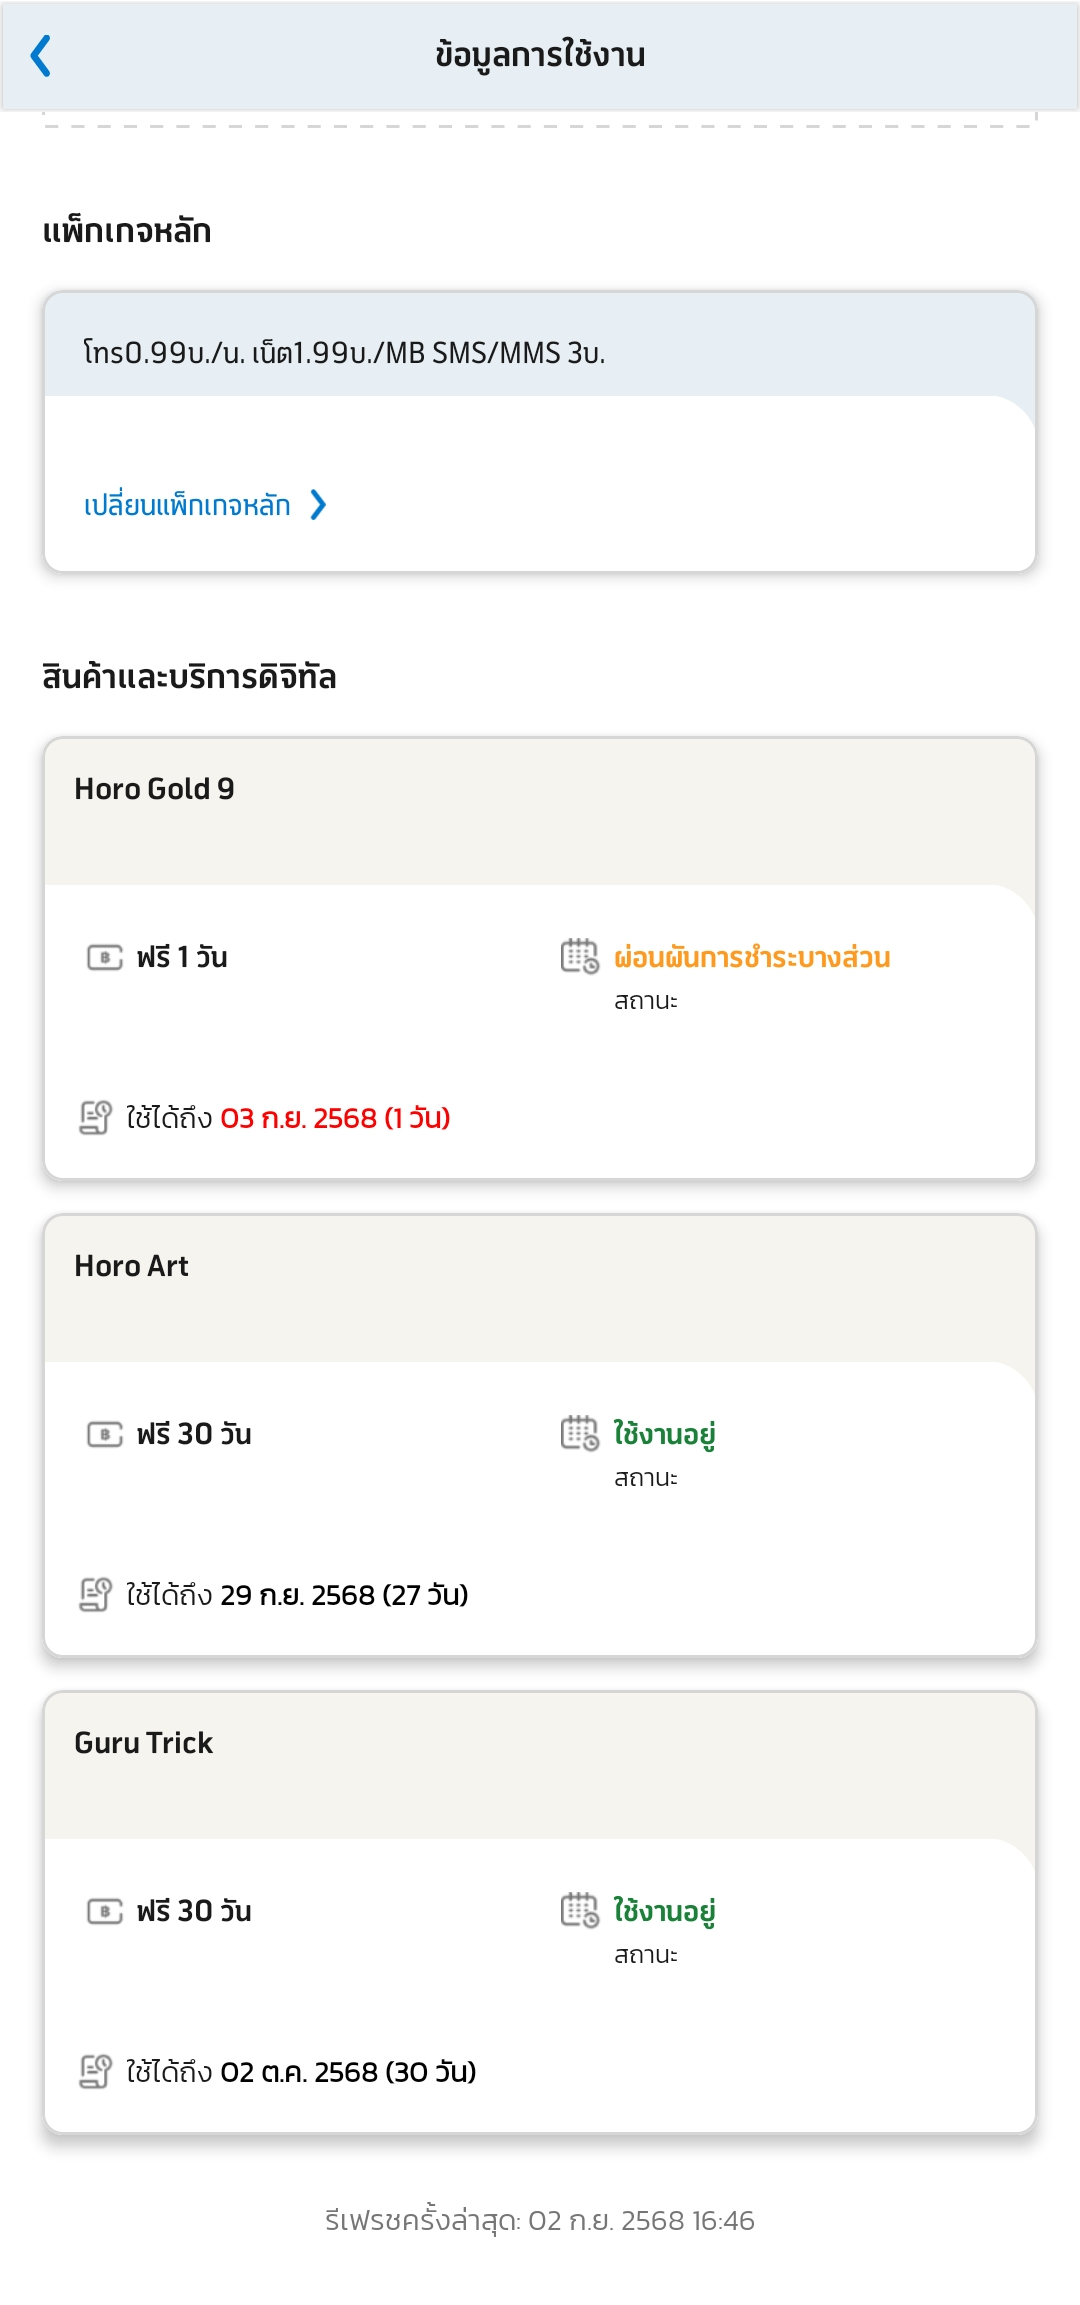This screenshot has height=2305, width=1080.
Task: Click price icon in Horo Art card
Action: [x=105, y=1434]
